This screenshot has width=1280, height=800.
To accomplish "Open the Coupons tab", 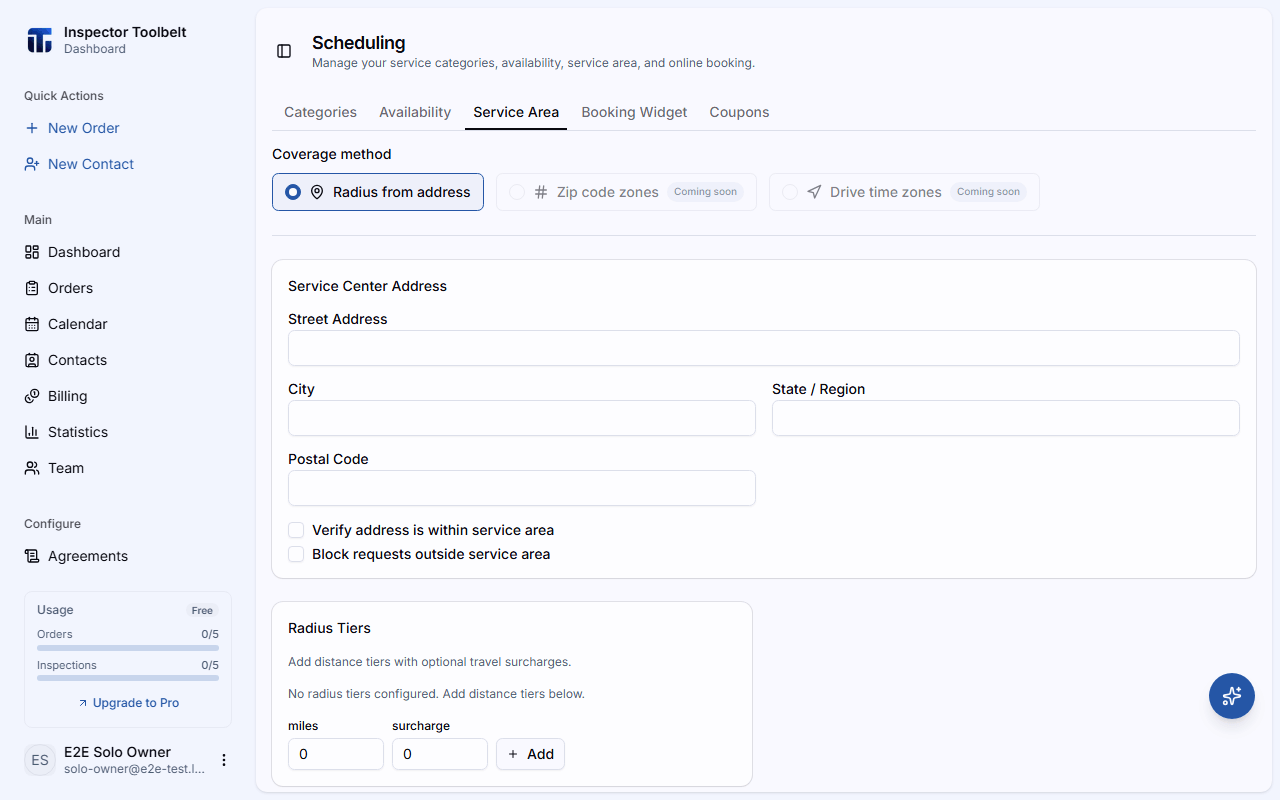I will 739,112.
